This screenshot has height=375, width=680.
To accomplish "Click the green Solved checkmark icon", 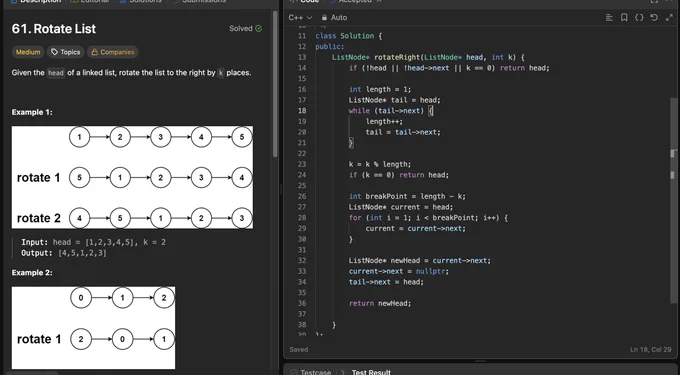I will [259, 29].
